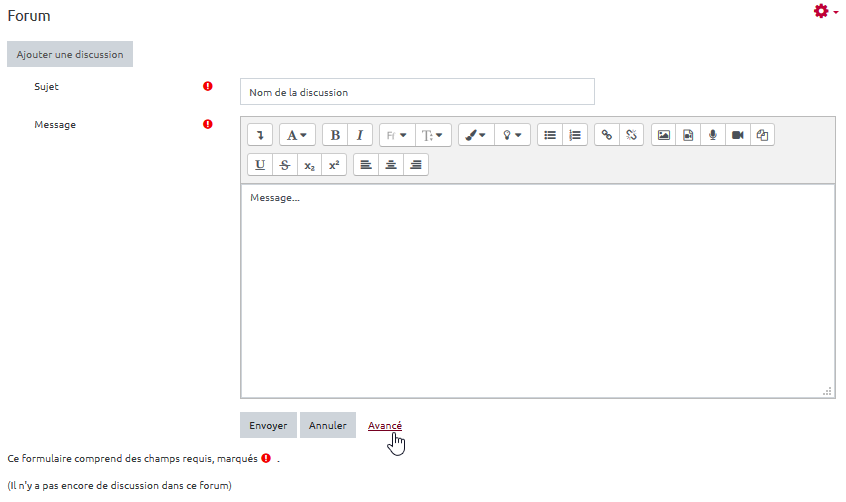
Task: Open the text color brush dropdown
Action: tap(475, 135)
